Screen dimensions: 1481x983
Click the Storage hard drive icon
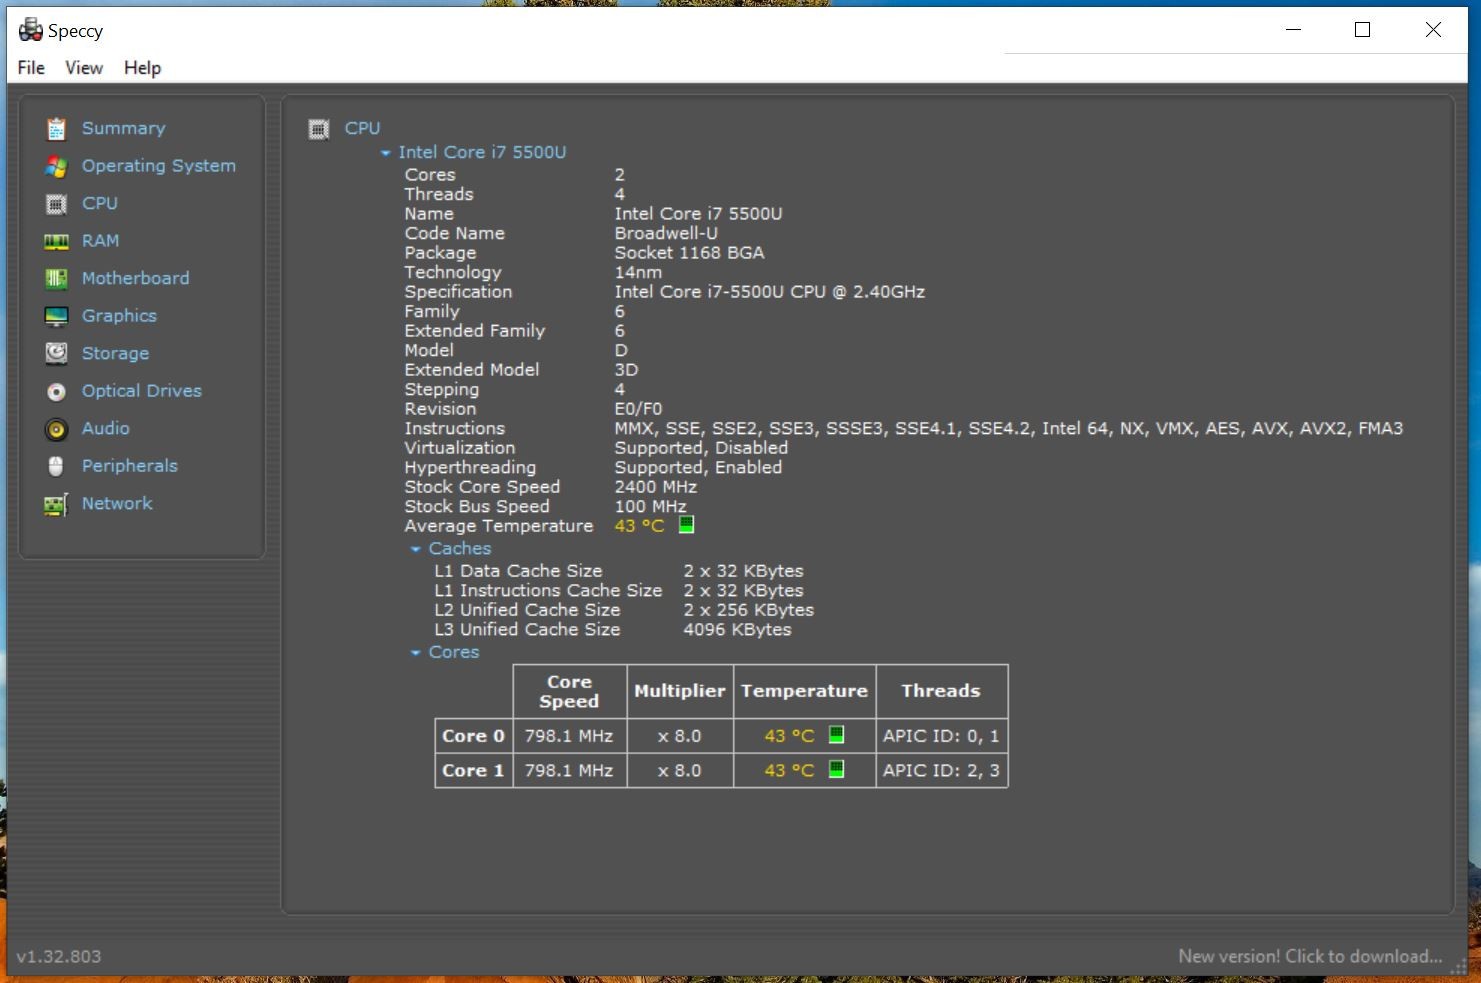pyautogui.click(x=56, y=354)
